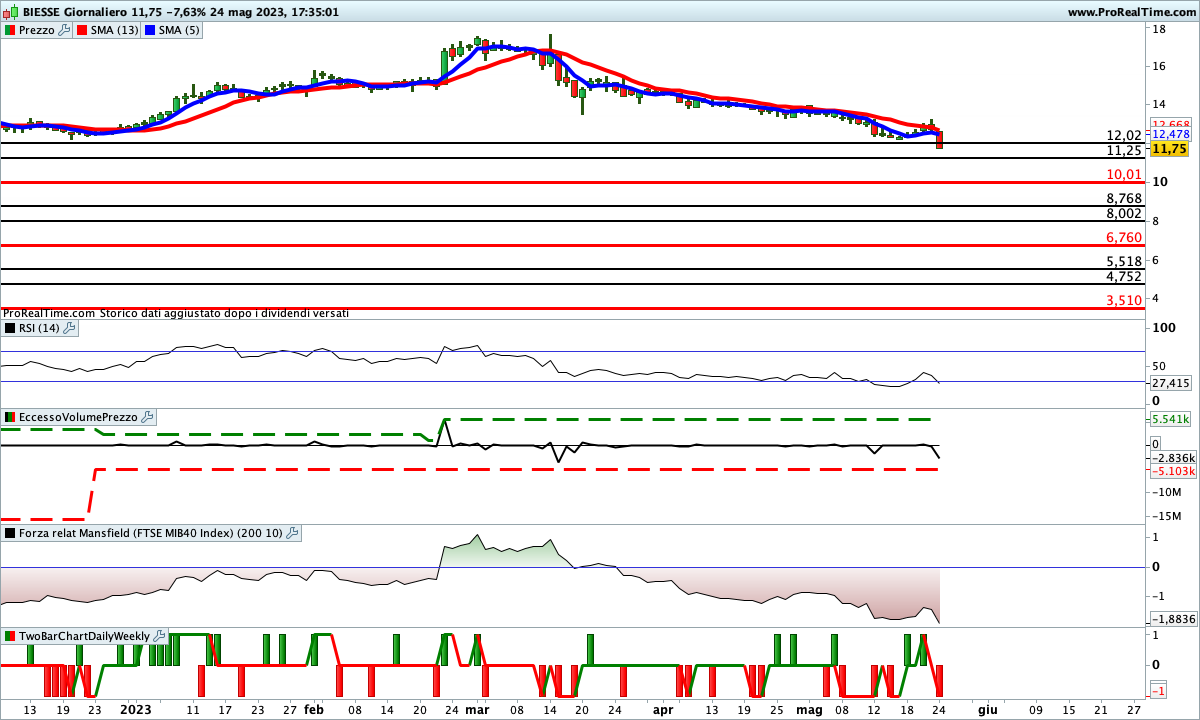The height and width of the screenshot is (720, 1200).
Task: Open the www.ProRealTime.com link
Action: click(x=1131, y=12)
